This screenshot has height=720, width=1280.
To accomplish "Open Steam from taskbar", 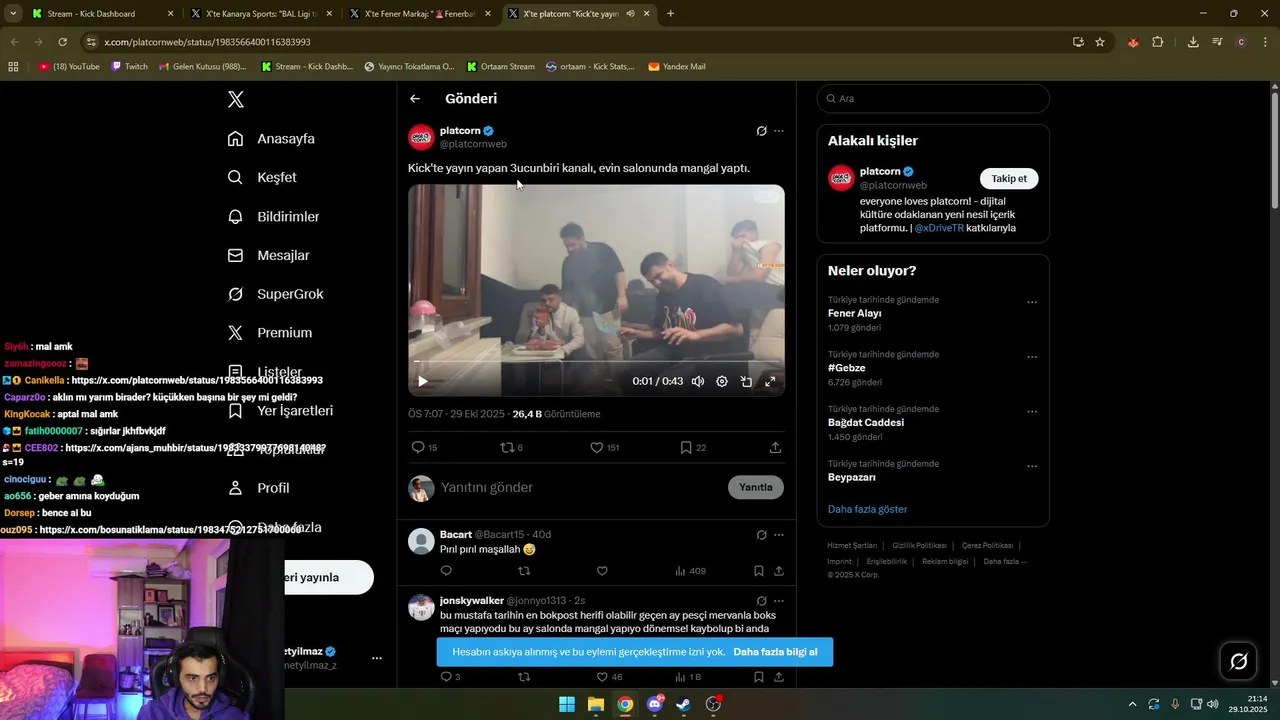I will click(684, 704).
